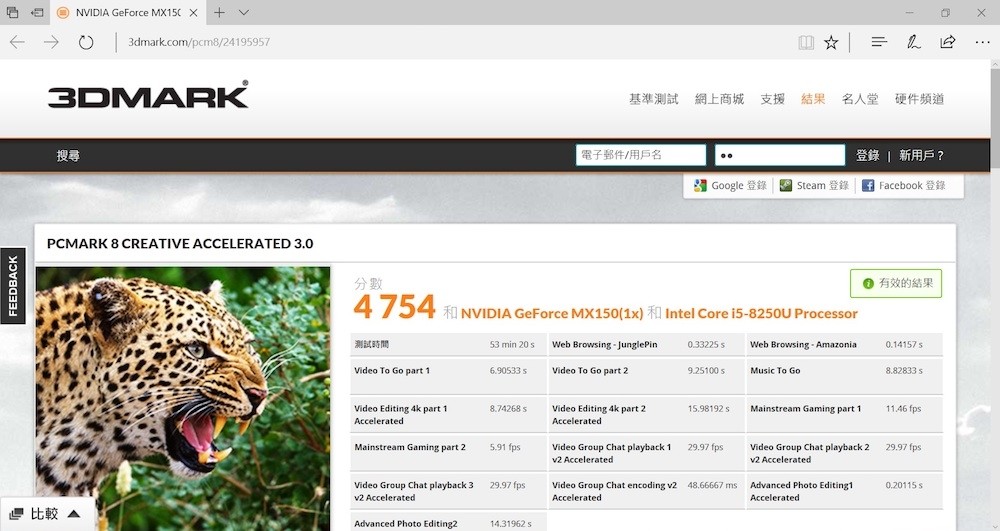Click the Web Browsing - JunglePin row
The height and width of the screenshot is (531, 1000).
tap(646, 344)
